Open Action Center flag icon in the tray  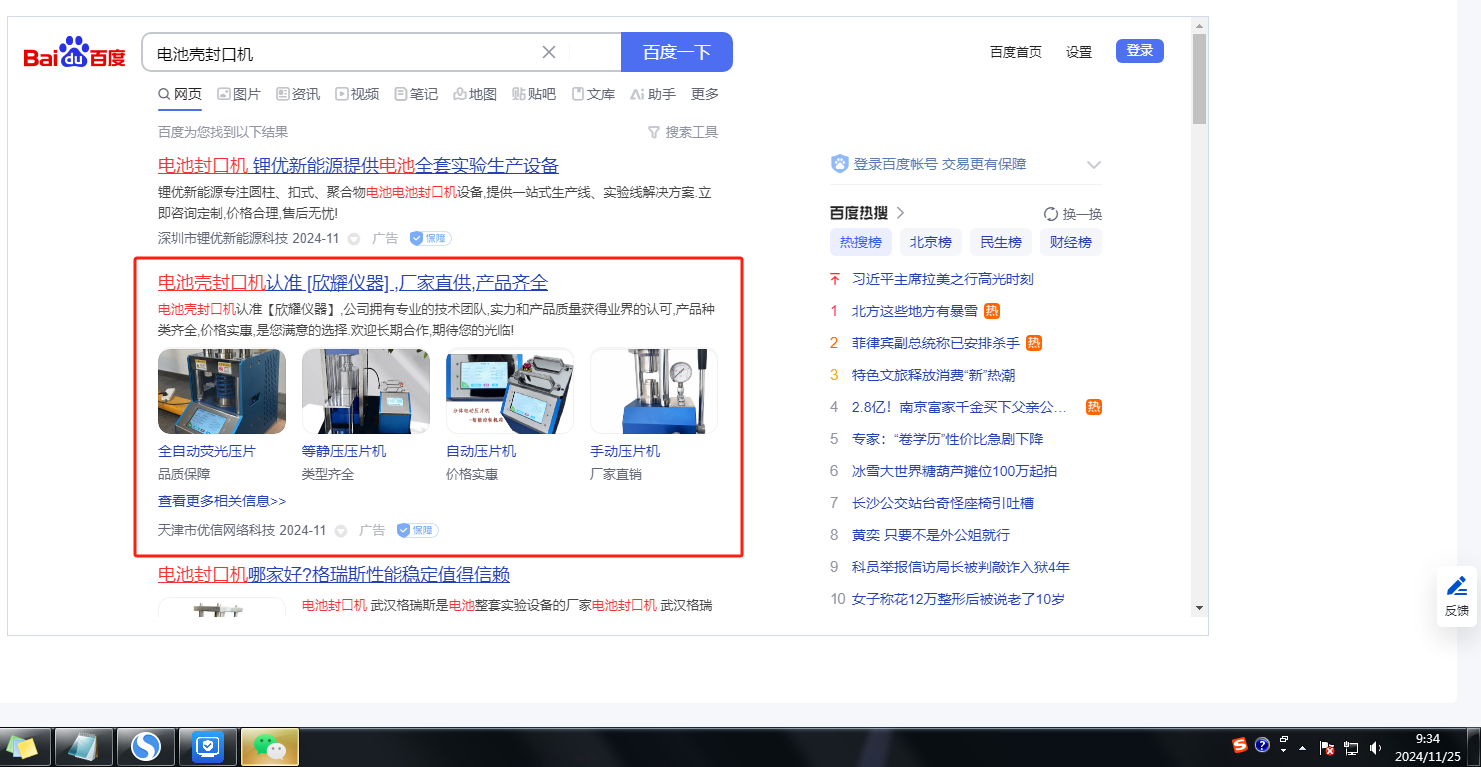[1328, 748]
